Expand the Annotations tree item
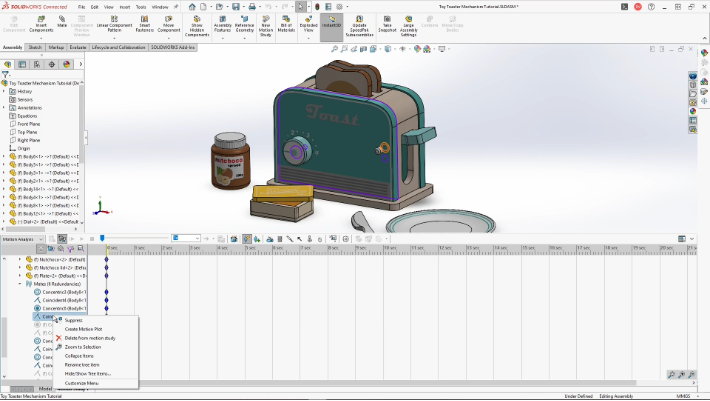This screenshot has width=710, height=401. [x=4, y=108]
